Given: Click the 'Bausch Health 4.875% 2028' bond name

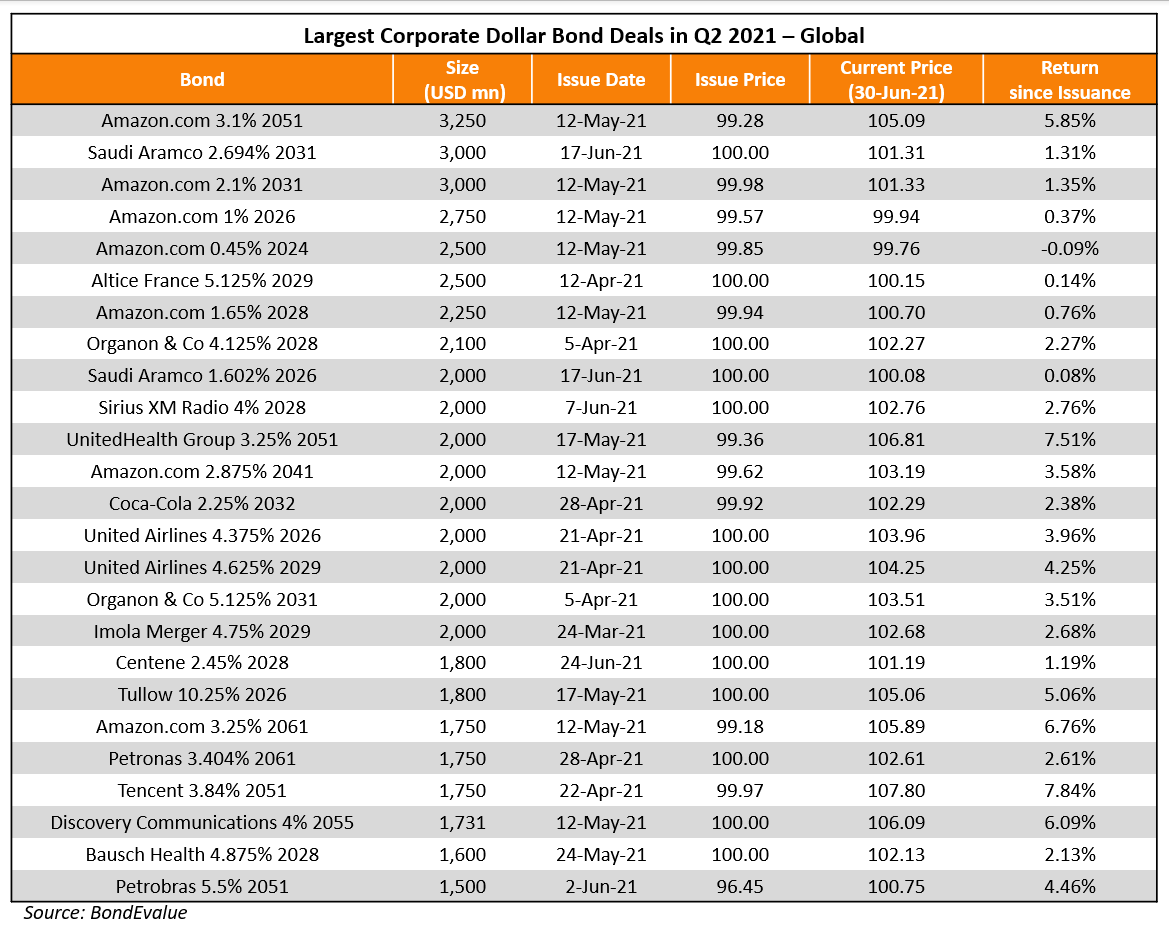Looking at the screenshot, I should (x=202, y=855).
